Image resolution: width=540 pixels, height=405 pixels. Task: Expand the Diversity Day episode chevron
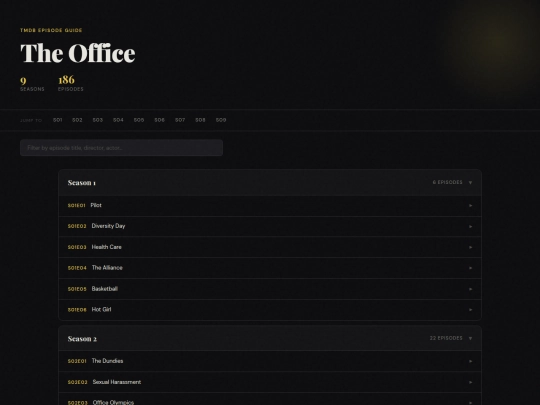[470, 227]
